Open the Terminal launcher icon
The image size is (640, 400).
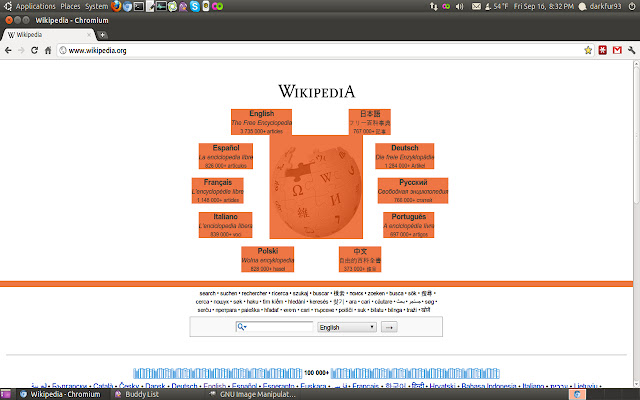(139, 6)
